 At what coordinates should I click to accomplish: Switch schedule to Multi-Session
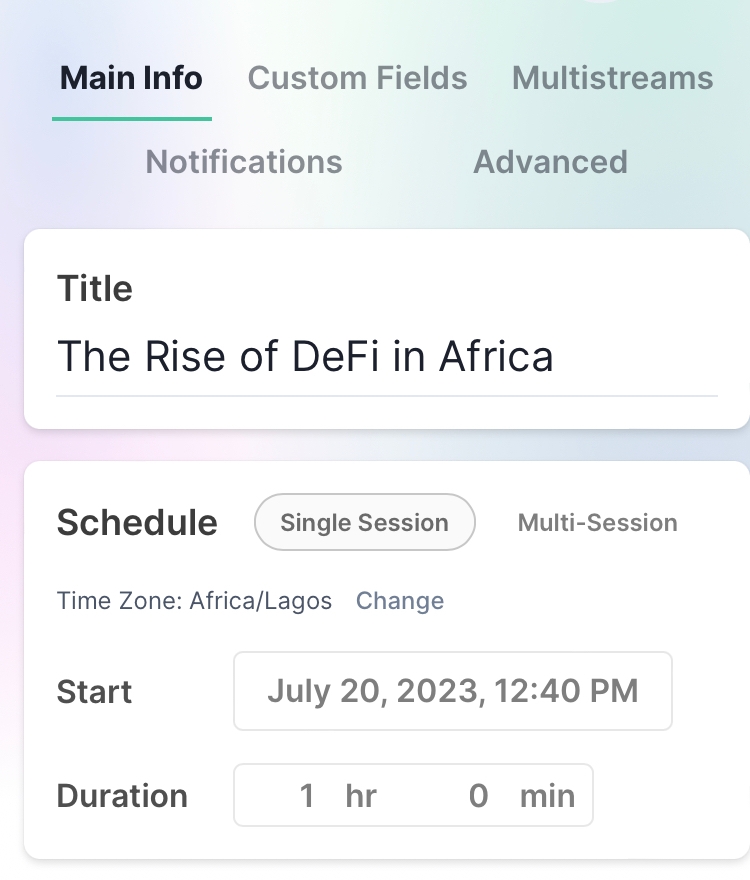coord(597,522)
